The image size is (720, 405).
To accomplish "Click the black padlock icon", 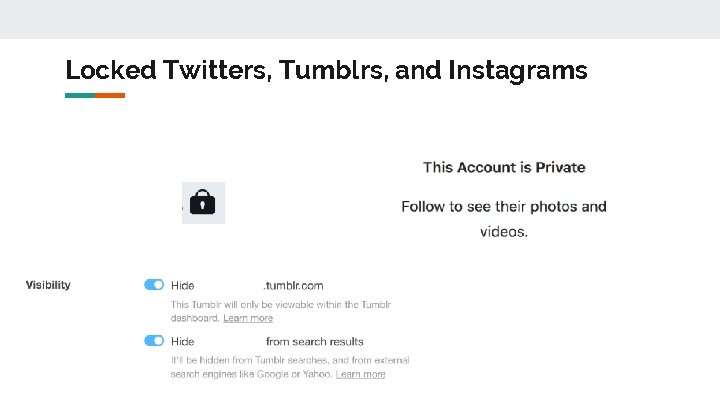I will (x=203, y=203).
